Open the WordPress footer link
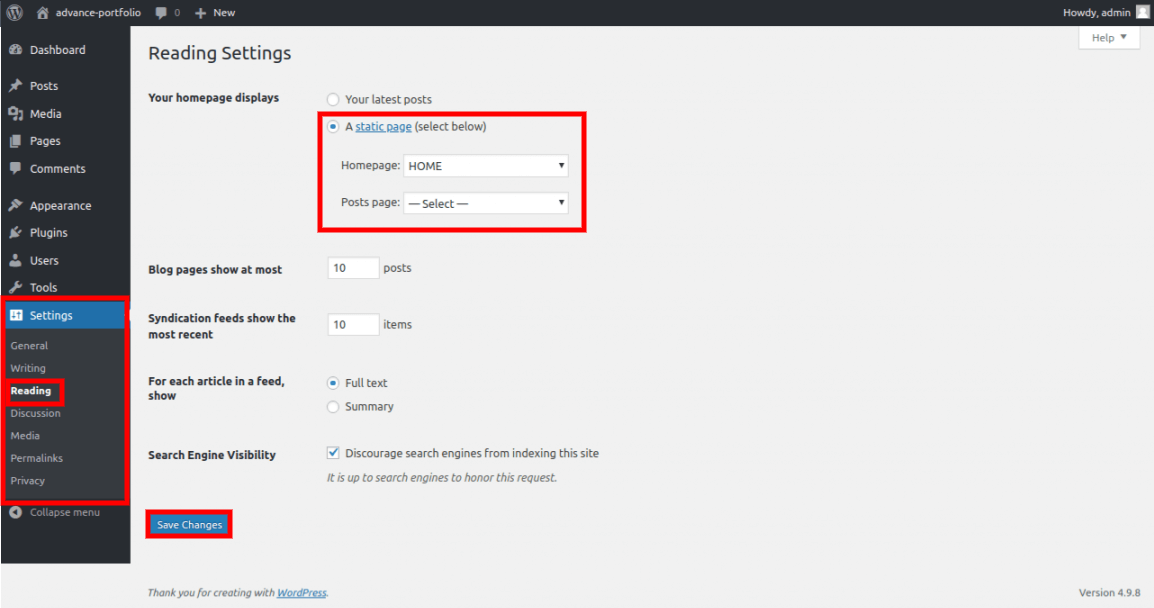Image resolution: width=1154 pixels, height=608 pixels. (x=302, y=593)
